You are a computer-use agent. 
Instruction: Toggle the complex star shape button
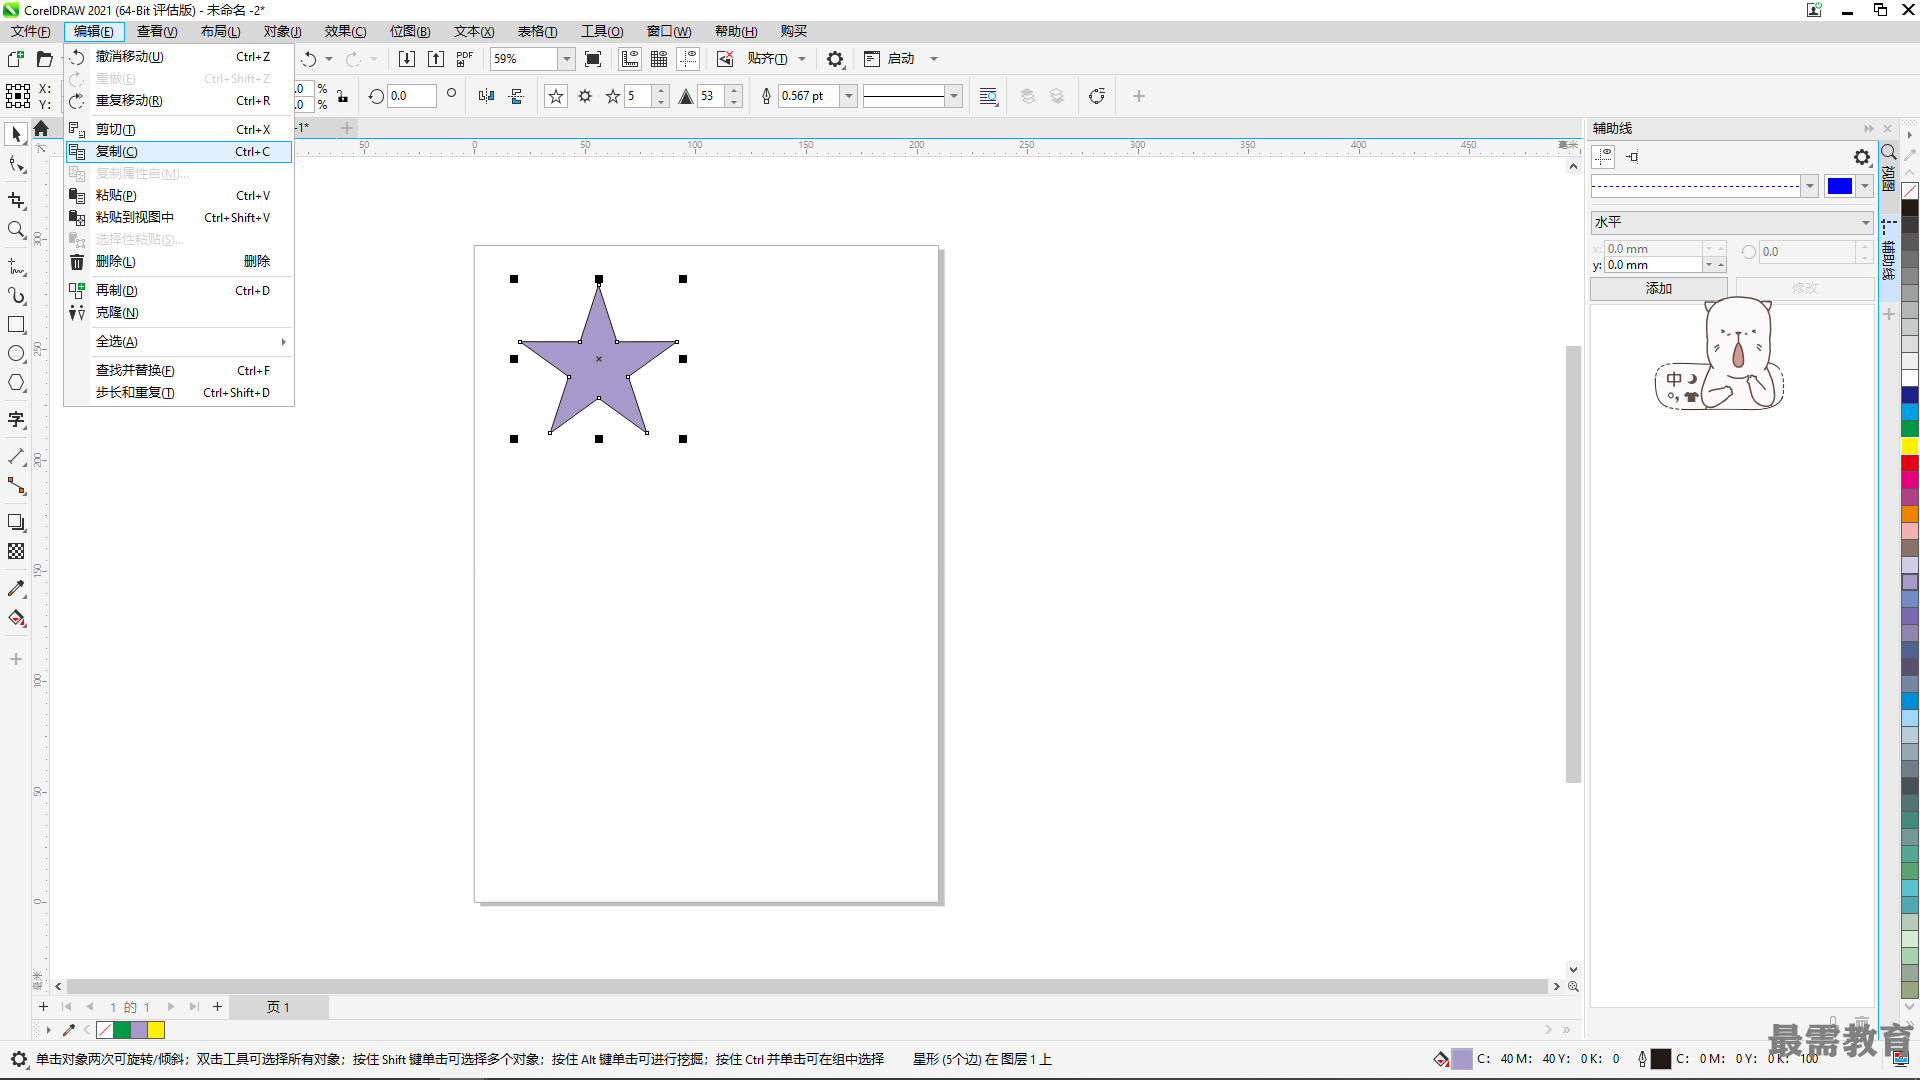click(585, 96)
